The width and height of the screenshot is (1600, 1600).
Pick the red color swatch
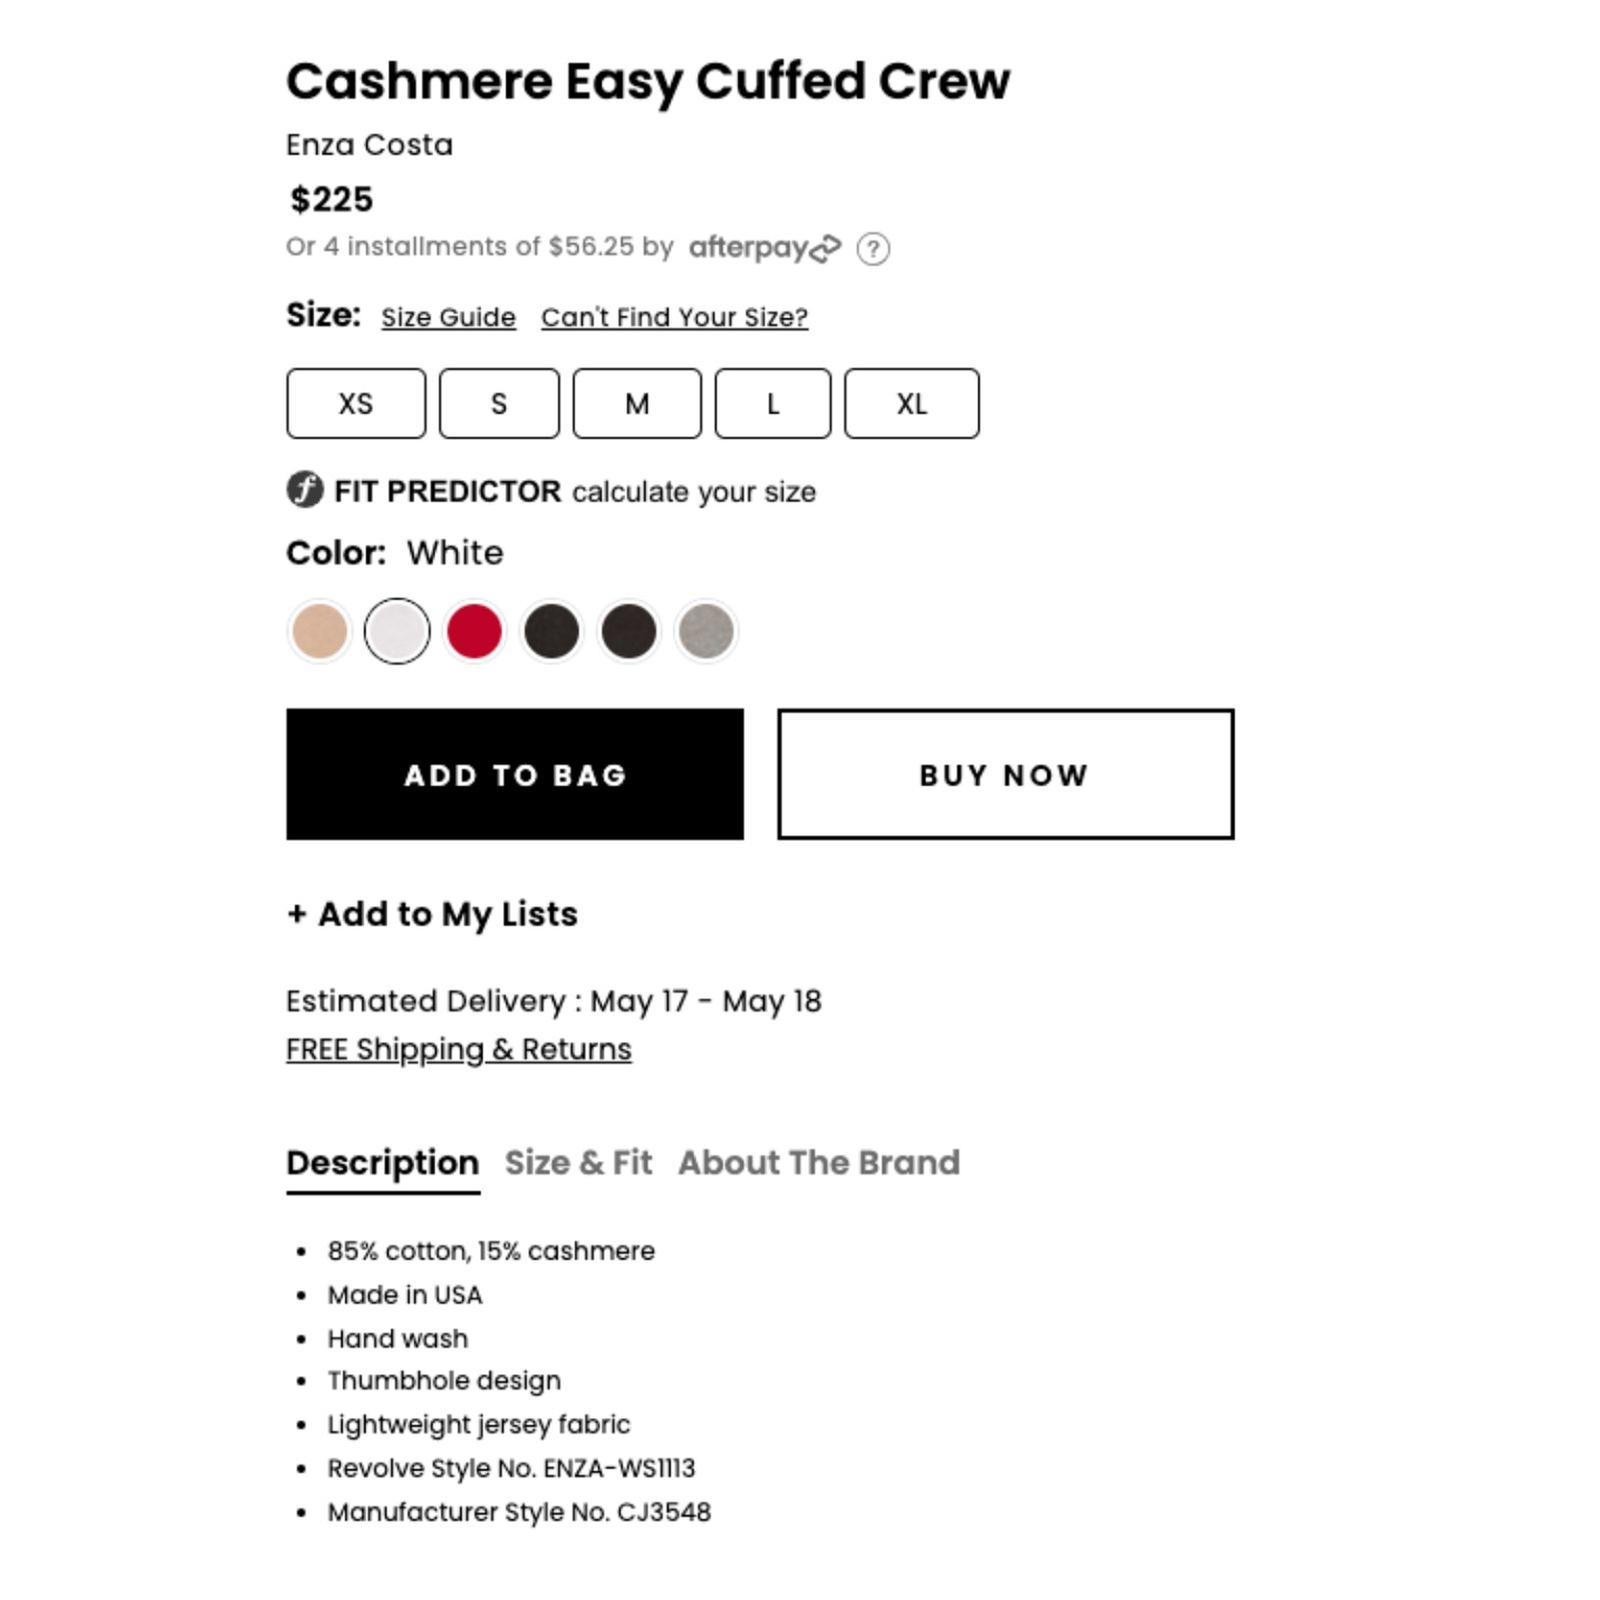[x=474, y=631]
